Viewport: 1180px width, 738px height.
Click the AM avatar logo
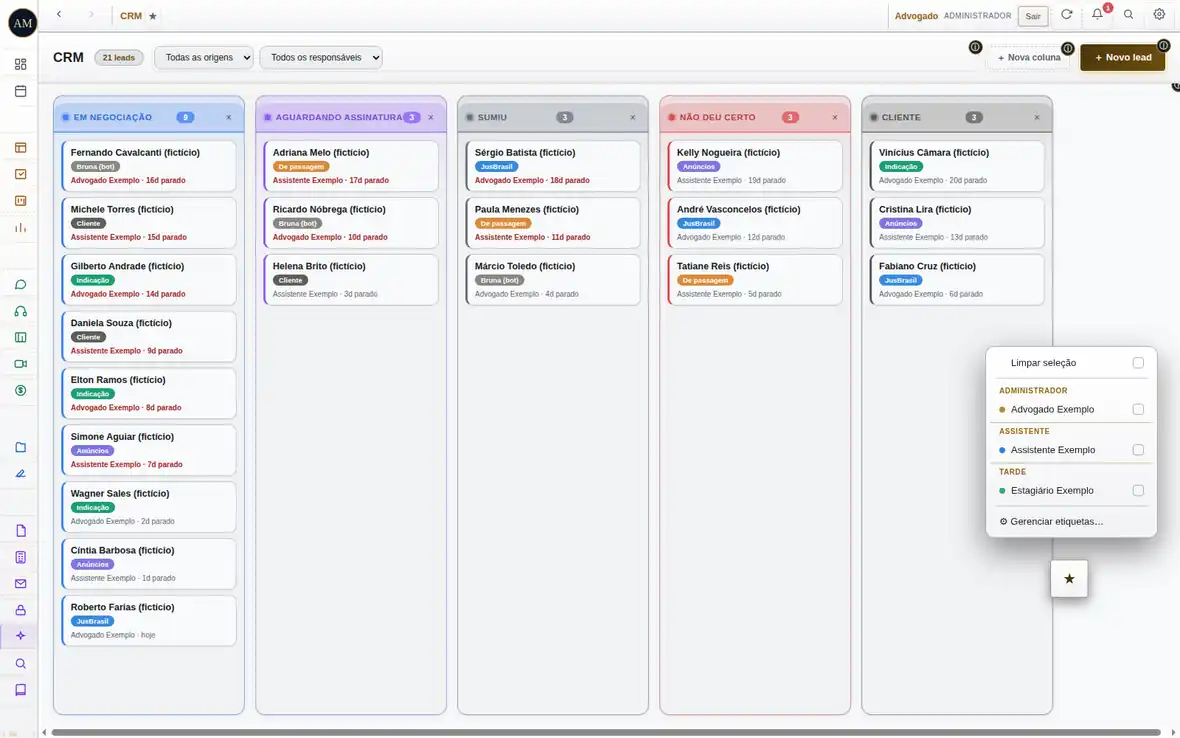click(x=23, y=23)
